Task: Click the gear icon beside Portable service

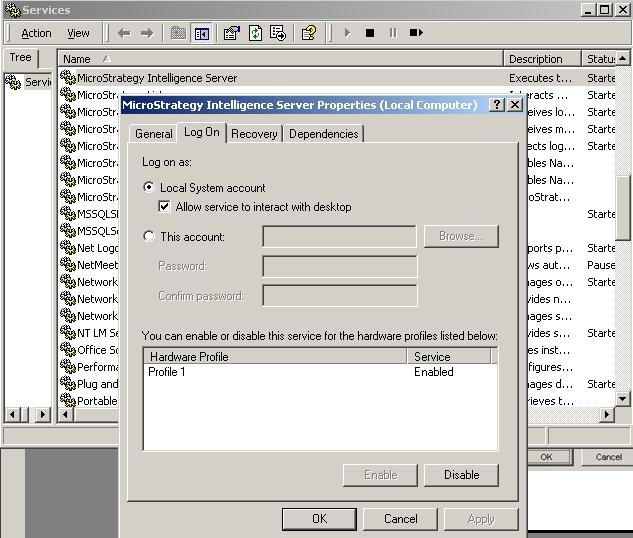Action: pyautogui.click(x=68, y=400)
